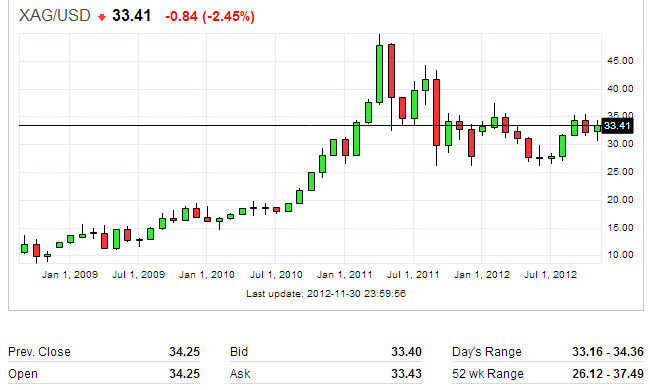
Task: Click the Bid value 33.40
Action: pyautogui.click(x=406, y=352)
